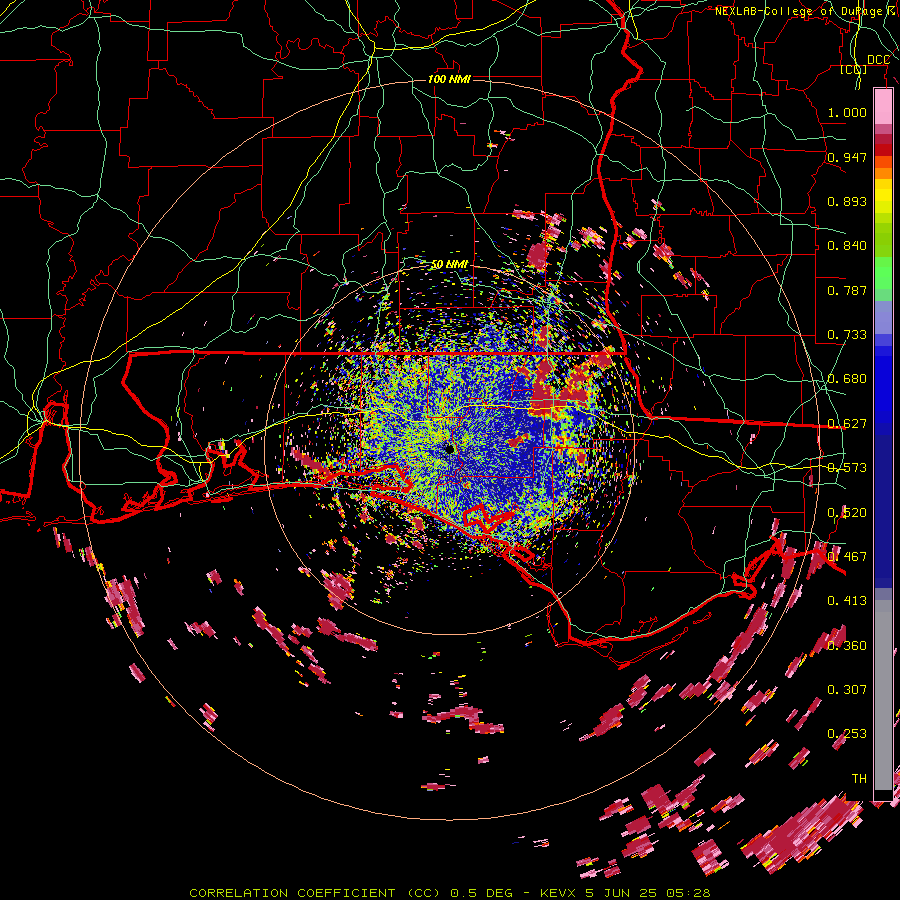Pick the lavender color bar segment

(883, 317)
